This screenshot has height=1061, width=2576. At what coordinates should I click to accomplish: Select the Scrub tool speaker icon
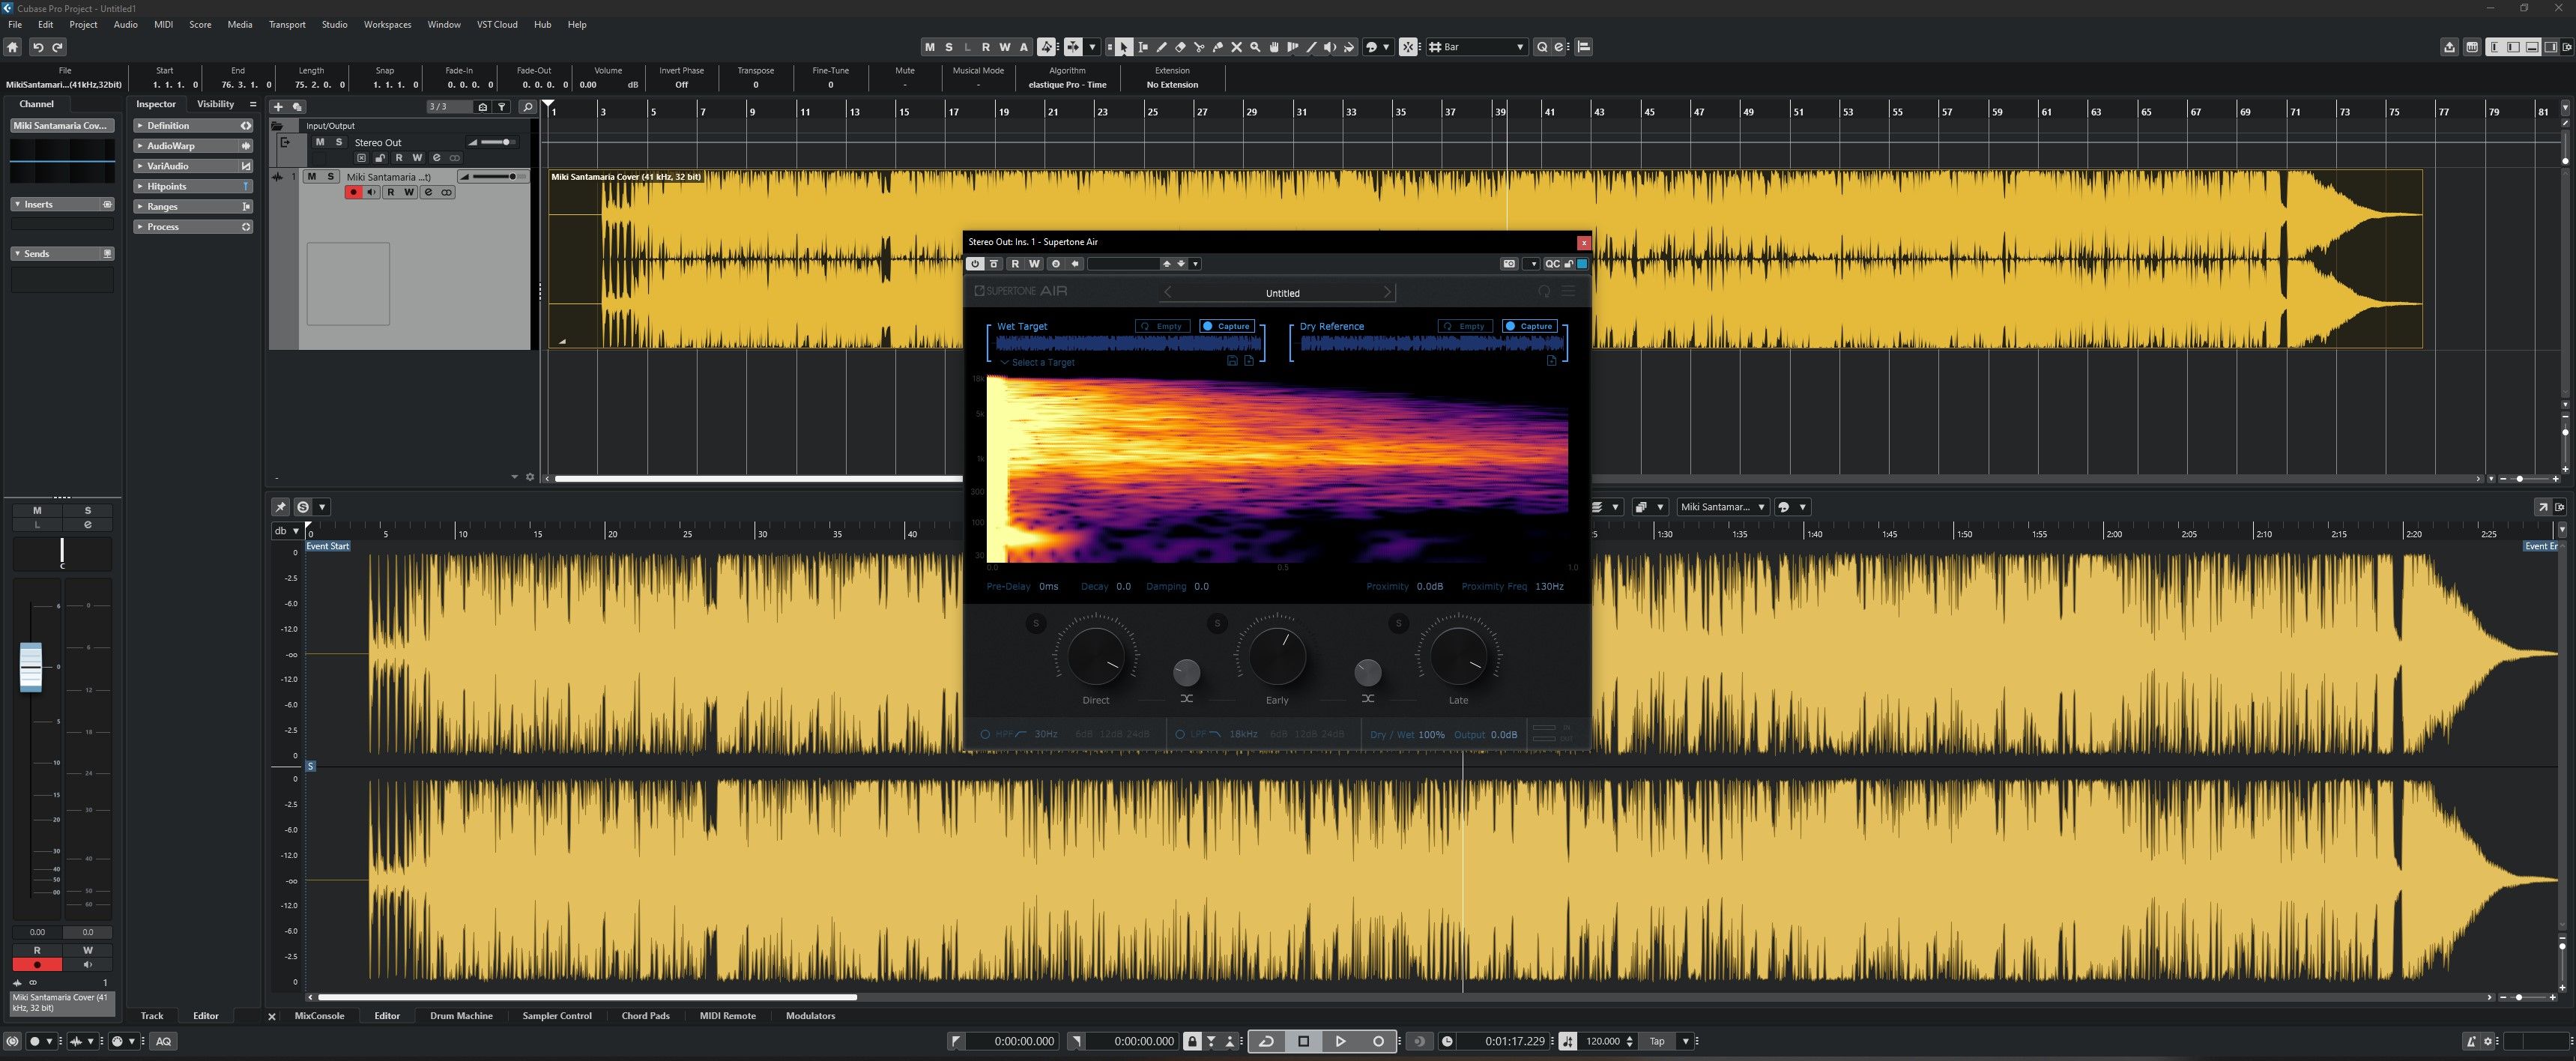[1331, 46]
